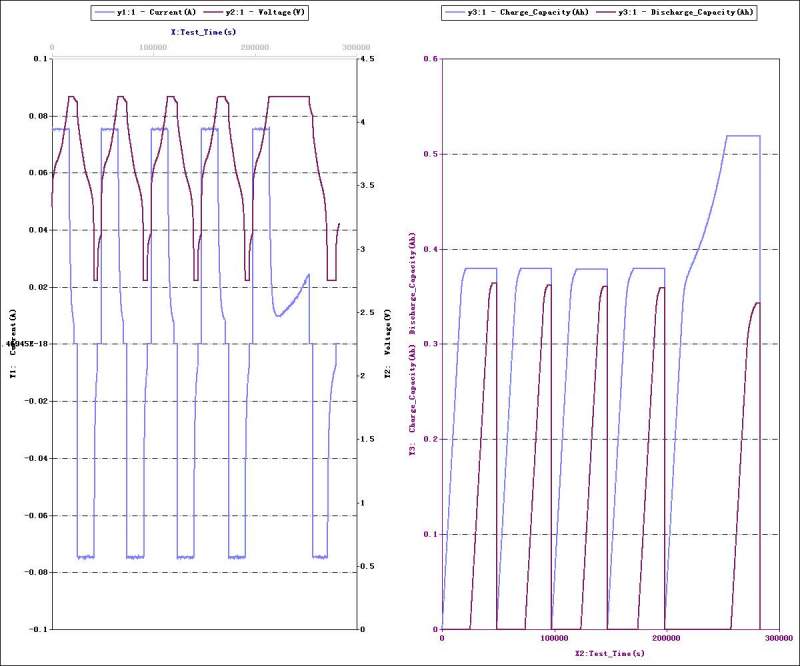Click the 300000 tick on the right chart's bottom axis
This screenshot has height=666, width=800.
pos(779,639)
